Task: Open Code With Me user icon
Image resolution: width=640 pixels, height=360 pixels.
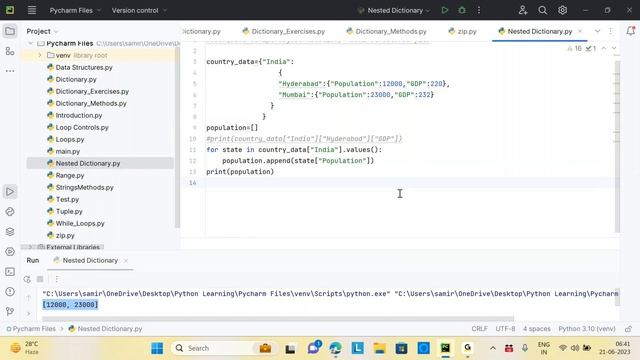Action: point(523,10)
